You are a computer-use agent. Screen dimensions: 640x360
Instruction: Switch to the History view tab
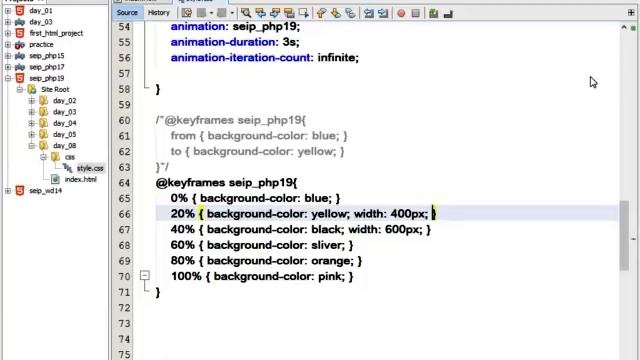pyautogui.click(x=159, y=13)
